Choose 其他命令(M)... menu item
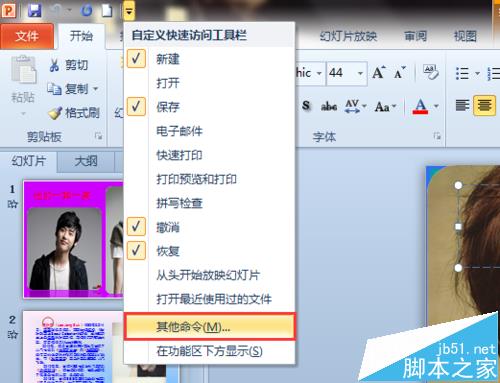The height and width of the screenshot is (383, 500). click(x=209, y=327)
